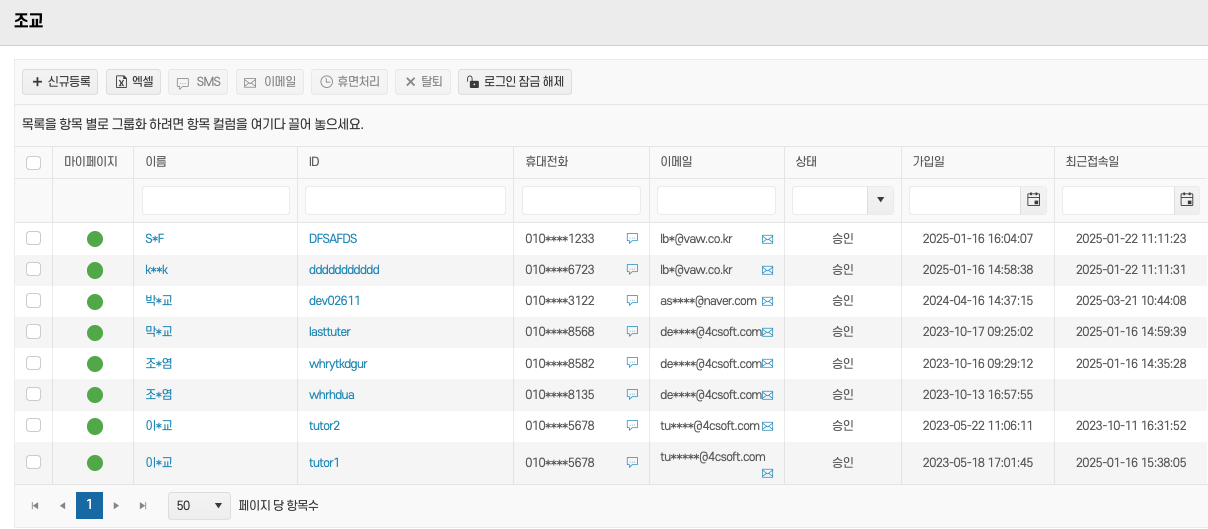Screen dimensions: 1208x529
Task: Click the 로그인 잠금 해제 button
Action: 514,82
